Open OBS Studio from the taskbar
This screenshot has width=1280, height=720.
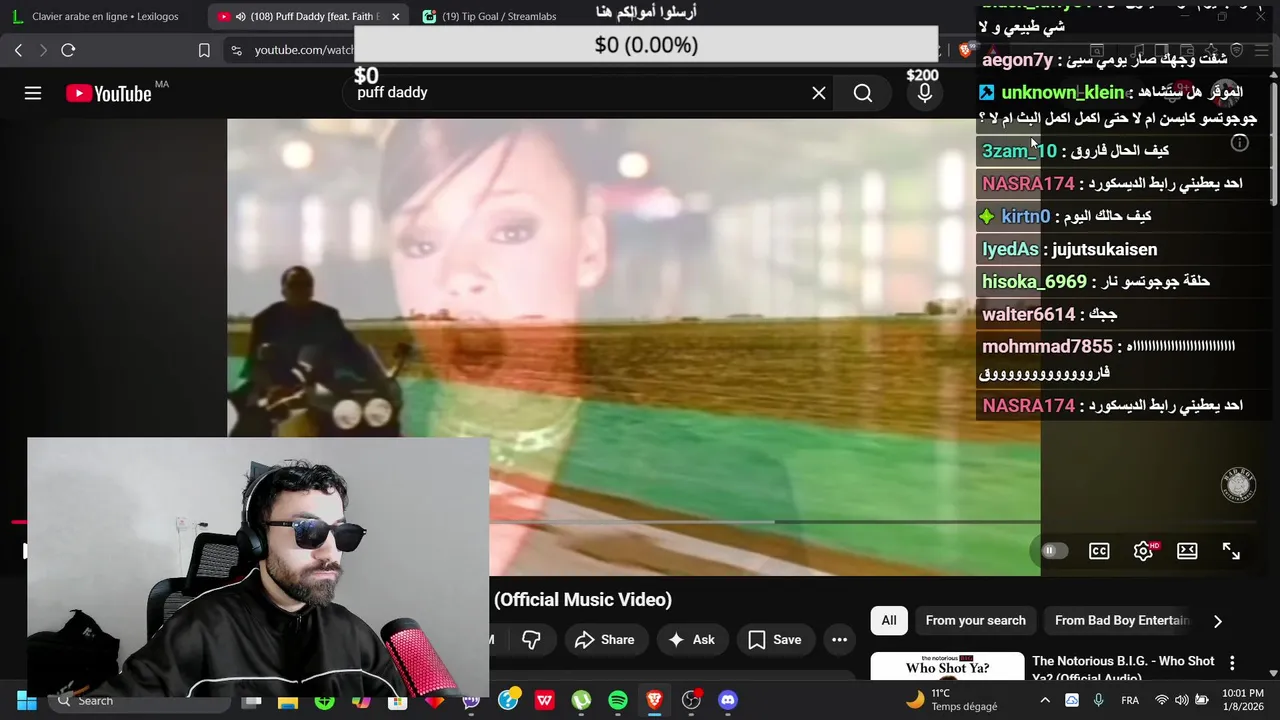coord(692,701)
